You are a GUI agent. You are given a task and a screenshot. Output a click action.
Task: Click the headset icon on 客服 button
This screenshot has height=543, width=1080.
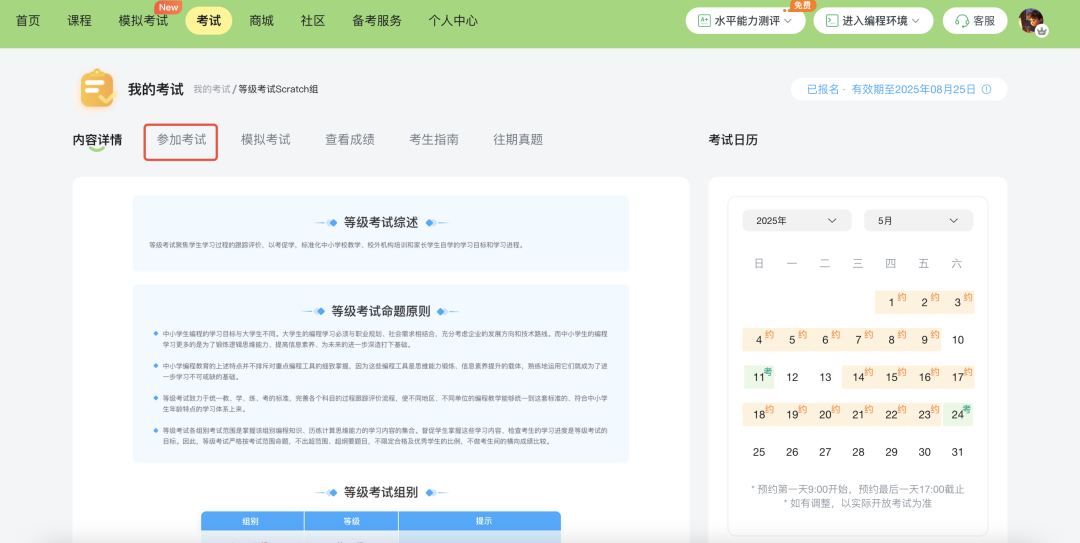pos(962,21)
